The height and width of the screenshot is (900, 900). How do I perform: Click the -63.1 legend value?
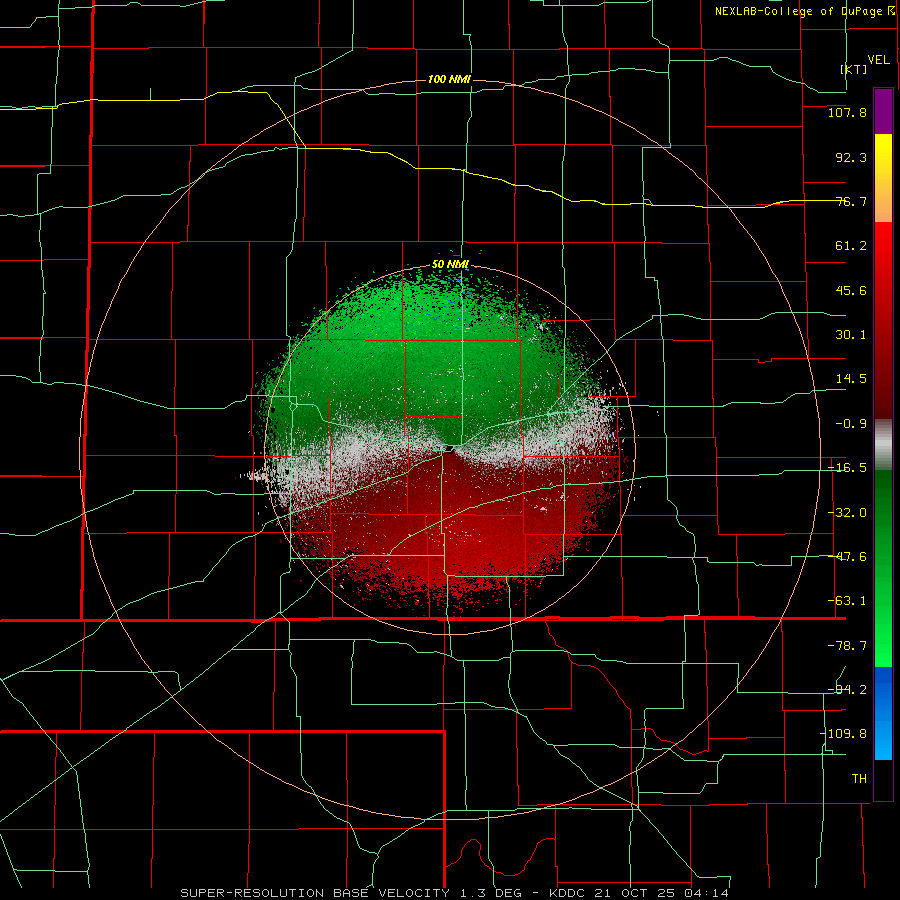tap(847, 601)
